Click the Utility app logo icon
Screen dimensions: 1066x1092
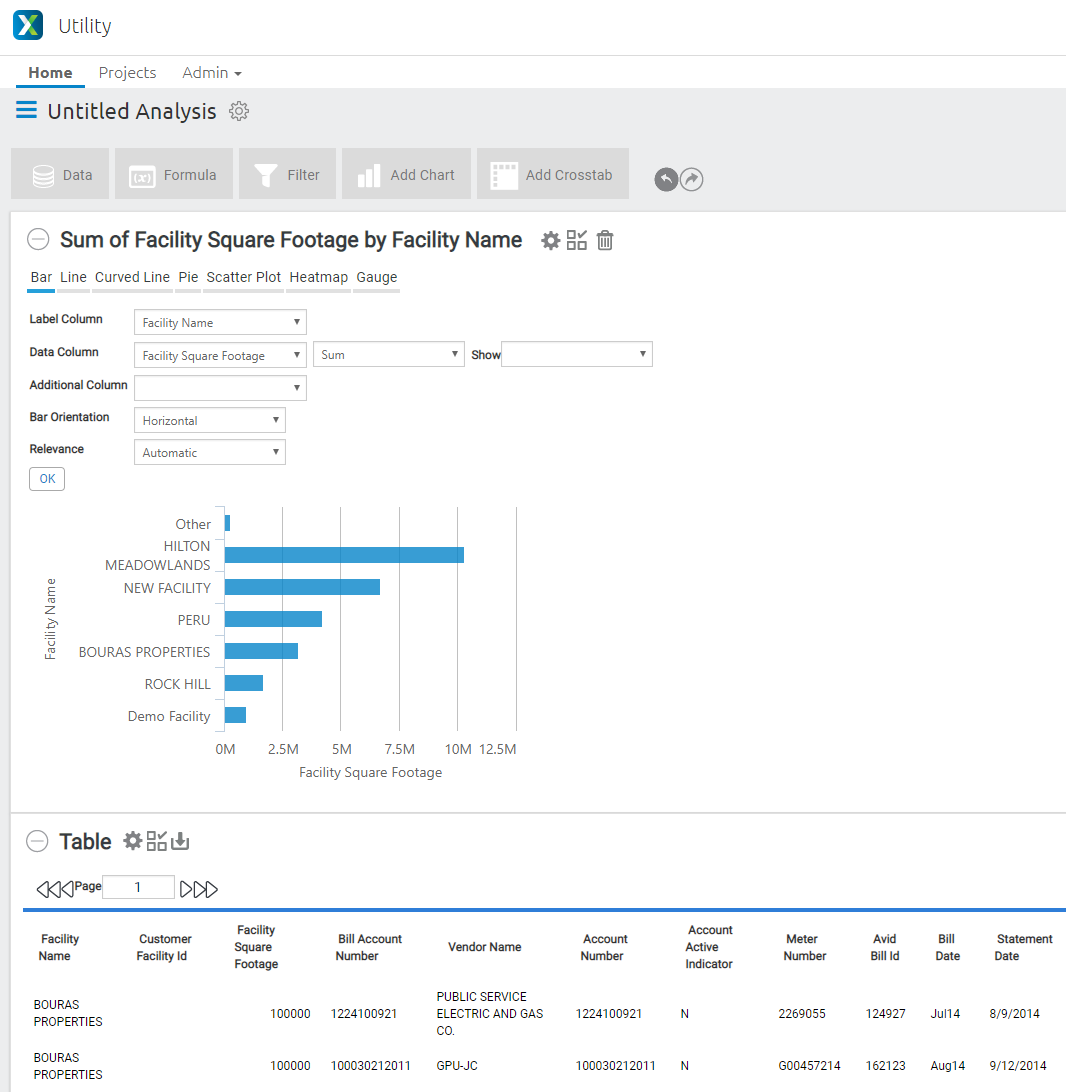pos(28,25)
